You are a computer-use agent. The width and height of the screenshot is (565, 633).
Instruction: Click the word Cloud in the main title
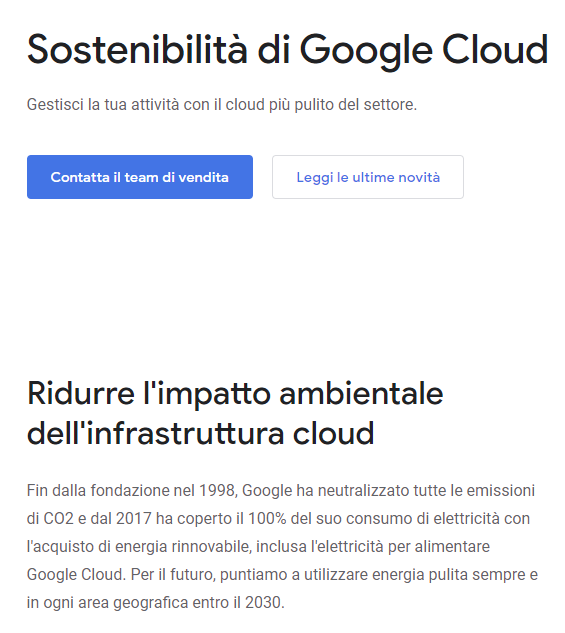click(x=495, y=50)
